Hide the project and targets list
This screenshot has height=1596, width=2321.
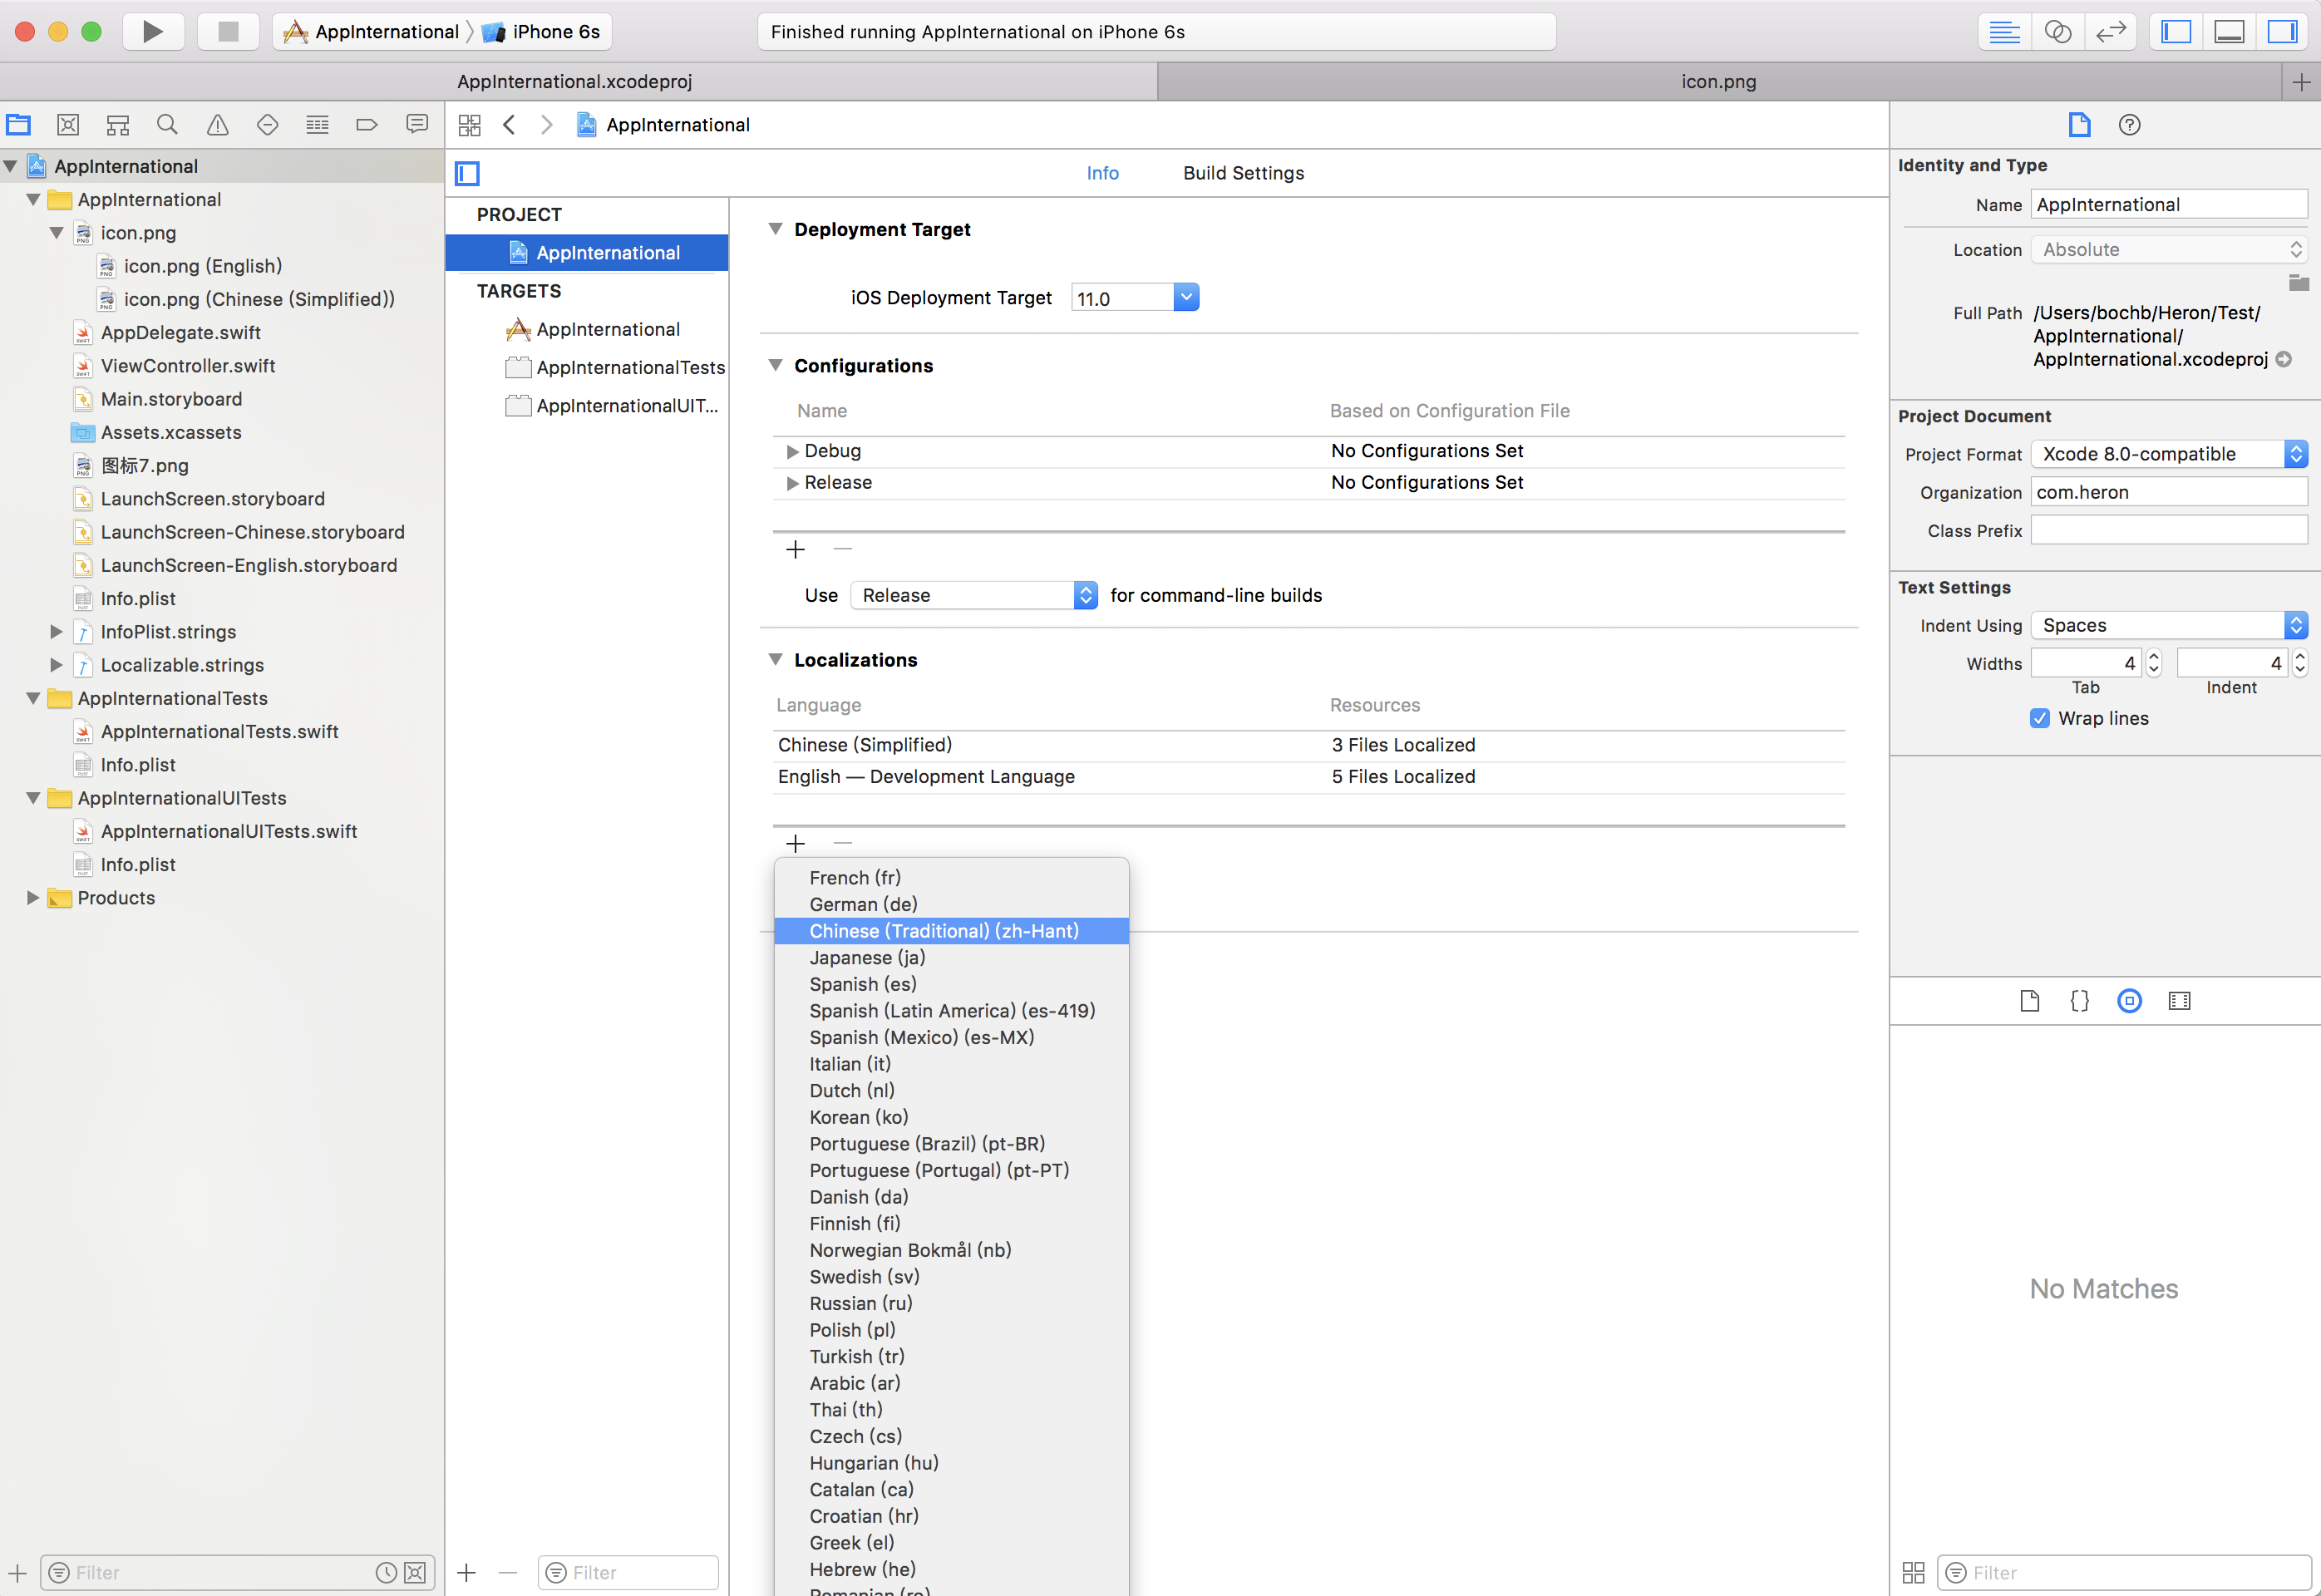point(467,173)
